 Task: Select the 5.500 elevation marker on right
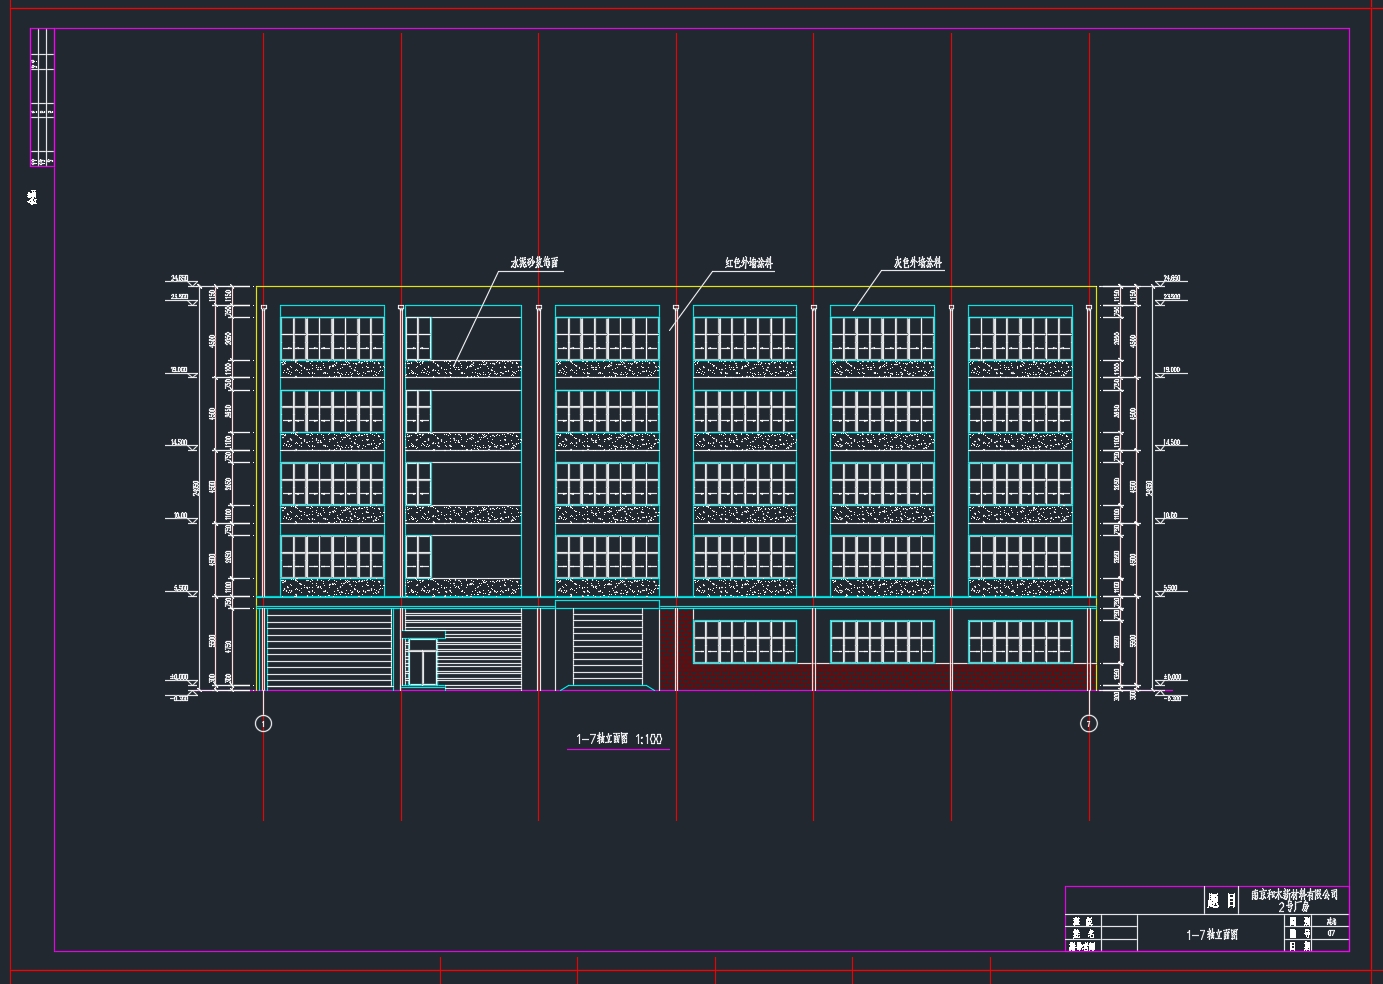pyautogui.click(x=1170, y=589)
